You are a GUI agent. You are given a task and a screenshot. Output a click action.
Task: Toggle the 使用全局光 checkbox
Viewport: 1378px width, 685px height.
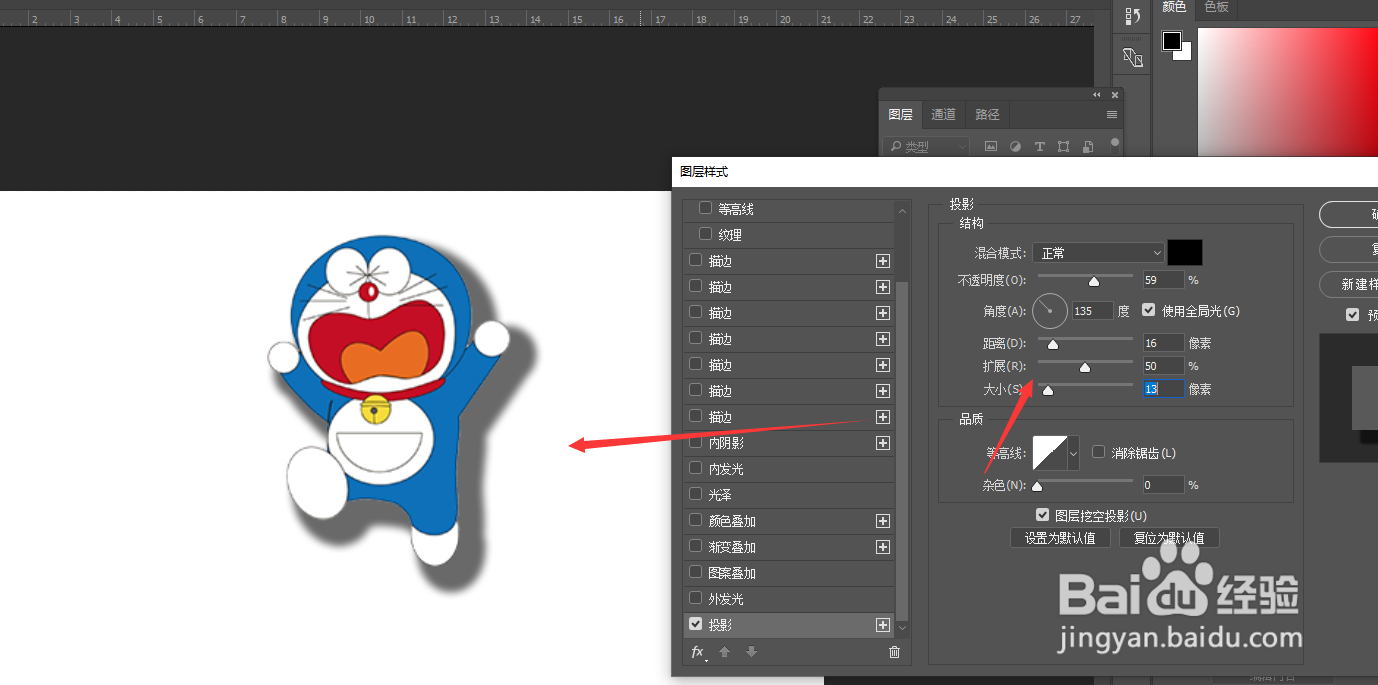pyautogui.click(x=1148, y=310)
